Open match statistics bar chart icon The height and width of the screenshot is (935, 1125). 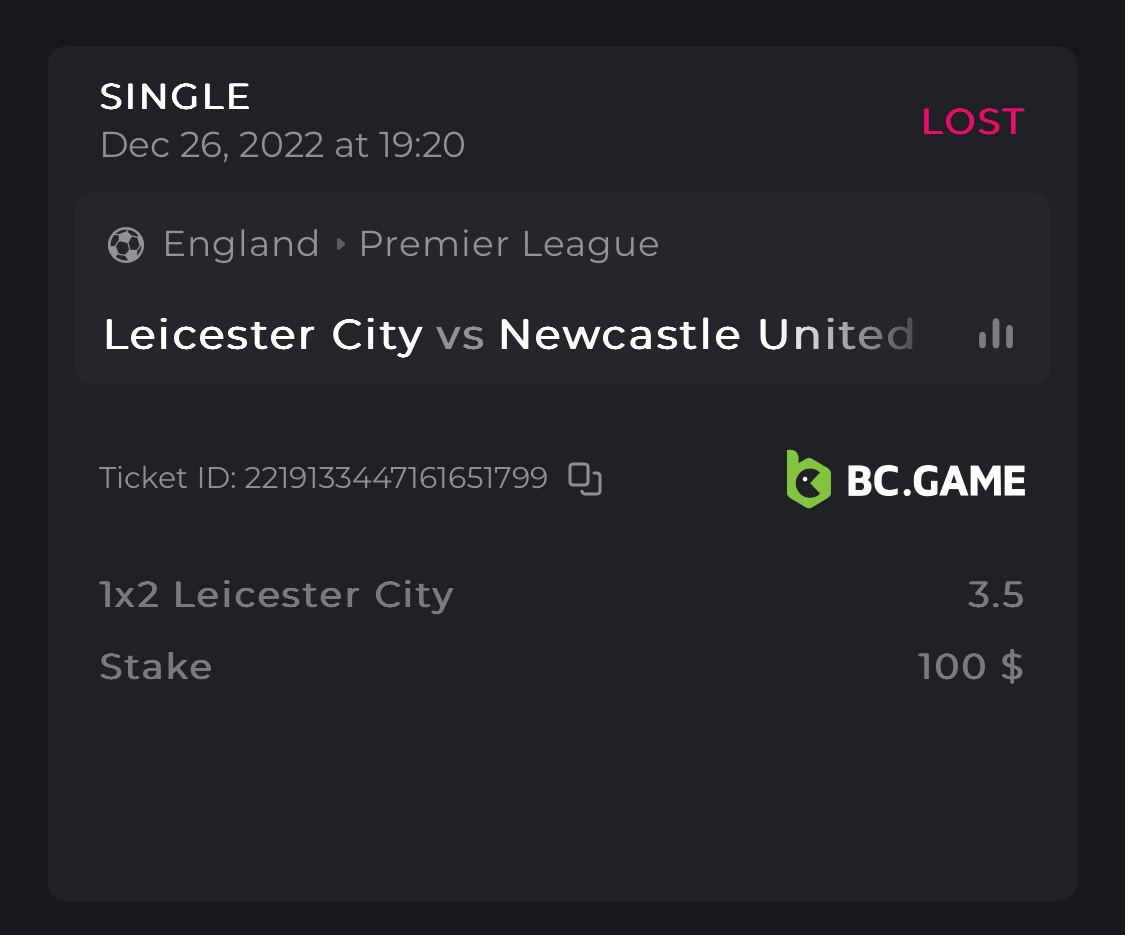(x=995, y=334)
